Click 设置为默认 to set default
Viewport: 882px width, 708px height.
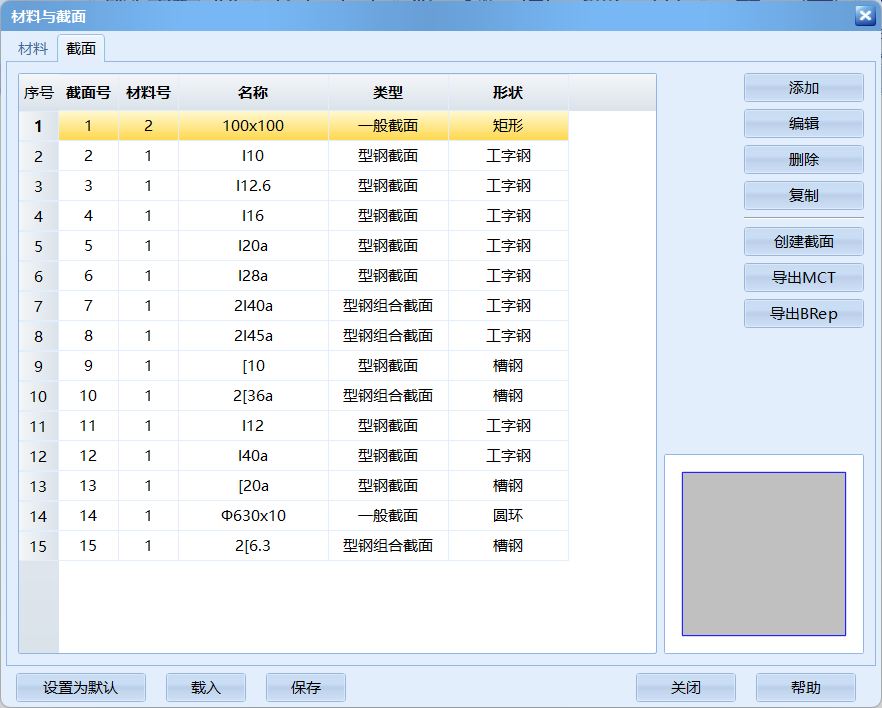[x=81, y=688]
